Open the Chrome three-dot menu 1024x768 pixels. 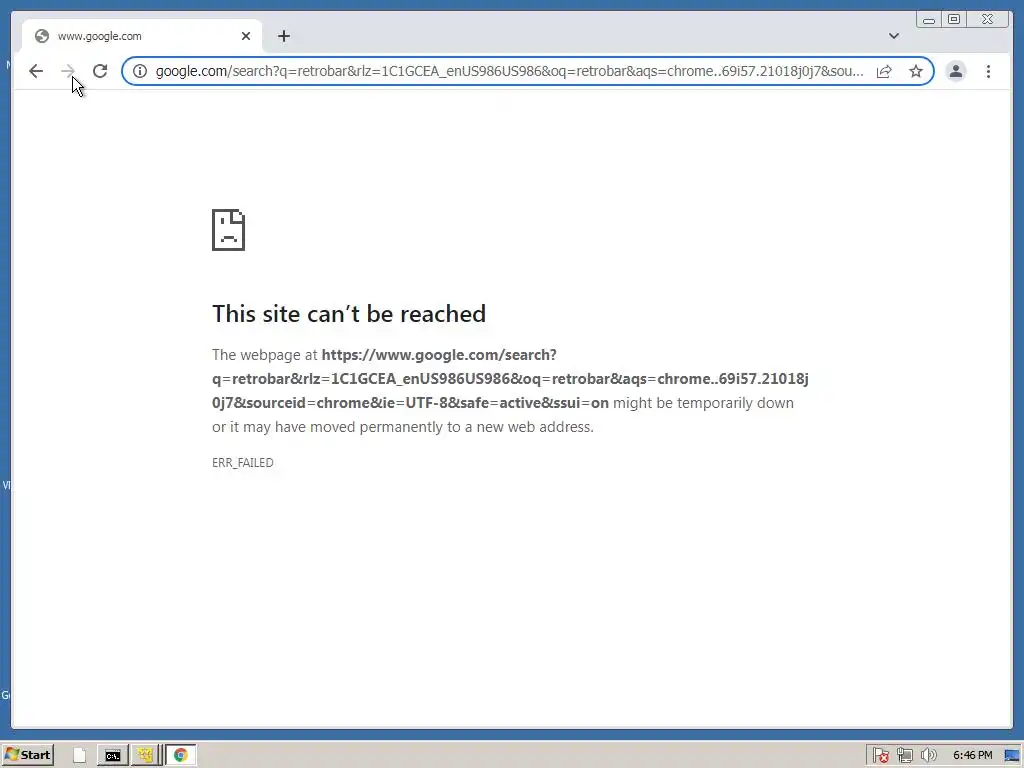989,71
